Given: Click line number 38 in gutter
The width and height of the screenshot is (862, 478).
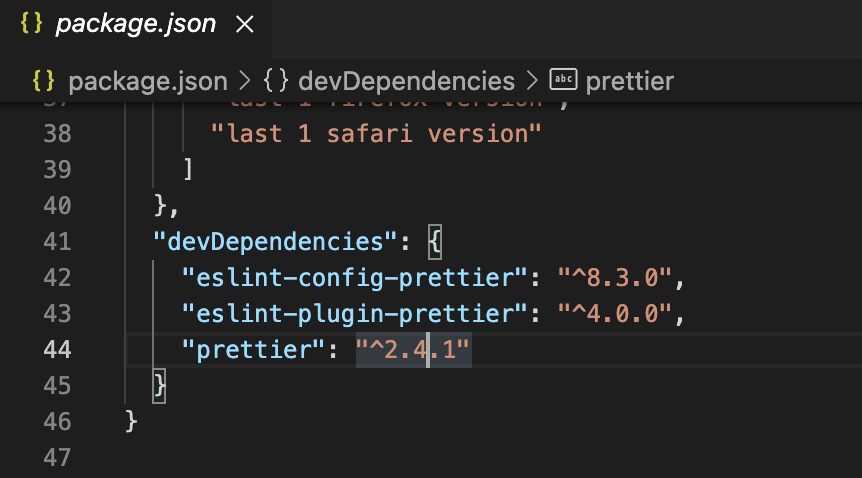Looking at the screenshot, I should [57, 134].
